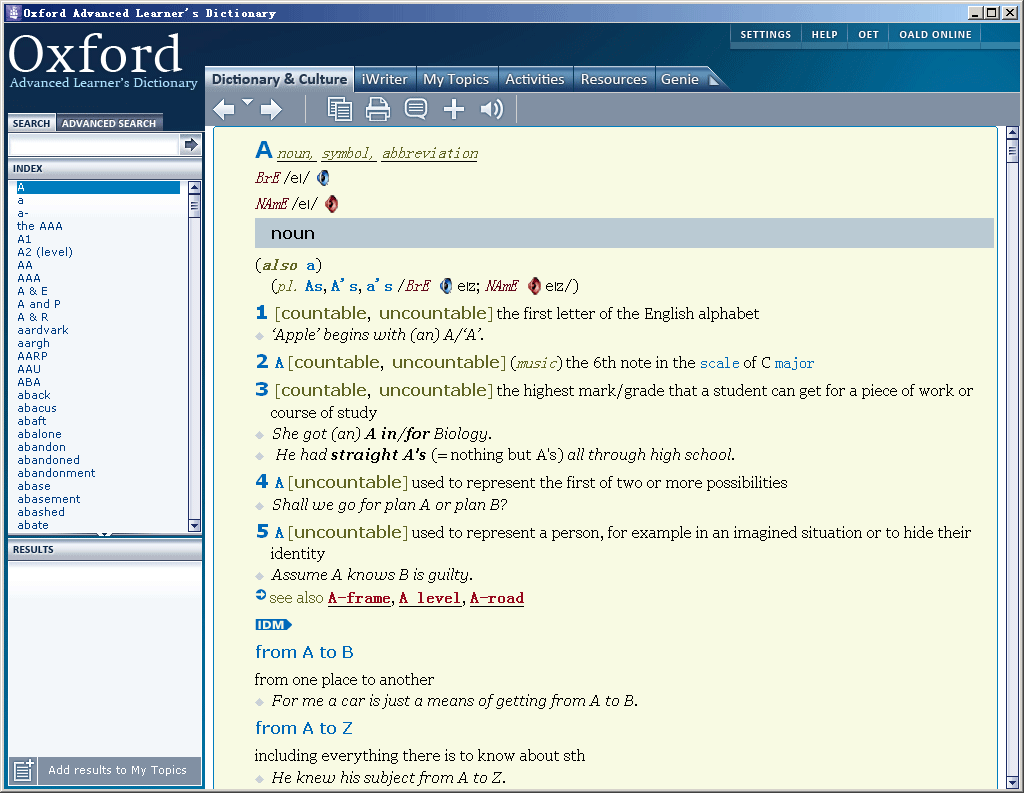The width and height of the screenshot is (1024, 793).
Task: Switch to the Activities tab
Action: tap(535, 79)
